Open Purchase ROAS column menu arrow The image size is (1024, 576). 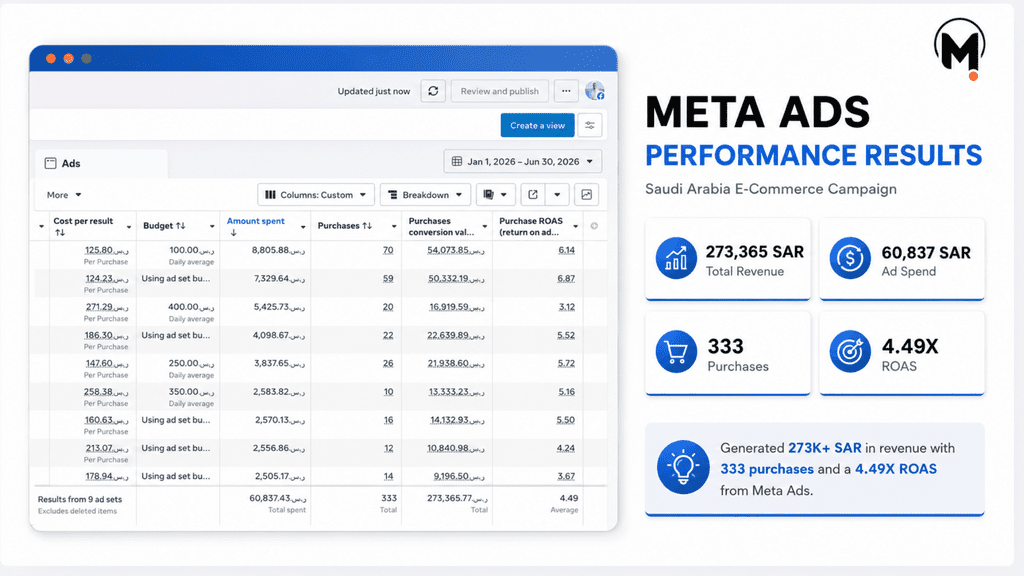pos(575,227)
